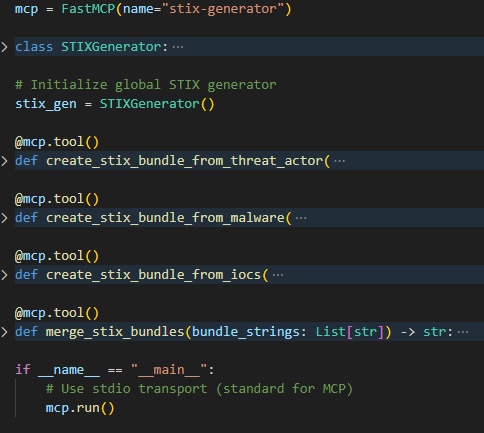Click STIXGenerator() call in assignment
484x433 pixels.
[157, 104]
